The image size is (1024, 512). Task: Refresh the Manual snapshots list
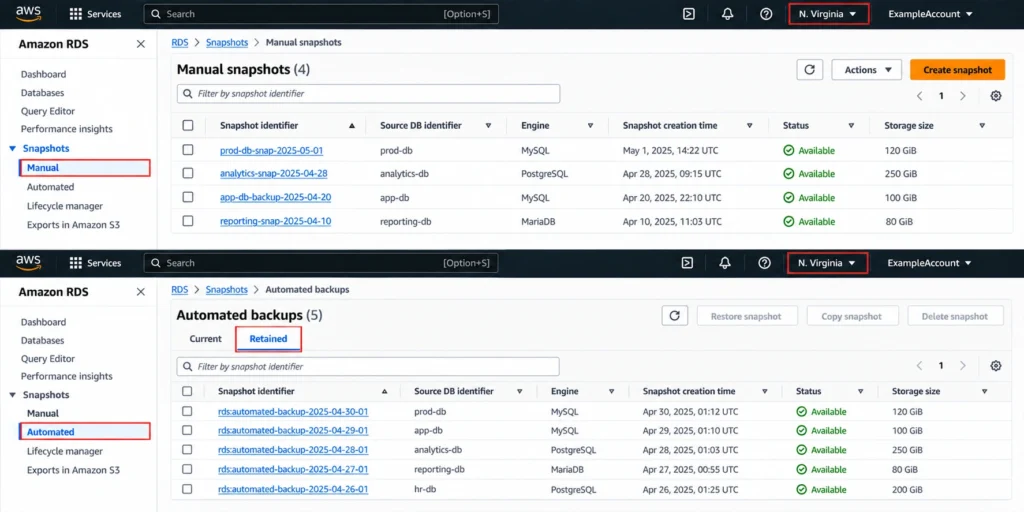tap(810, 70)
